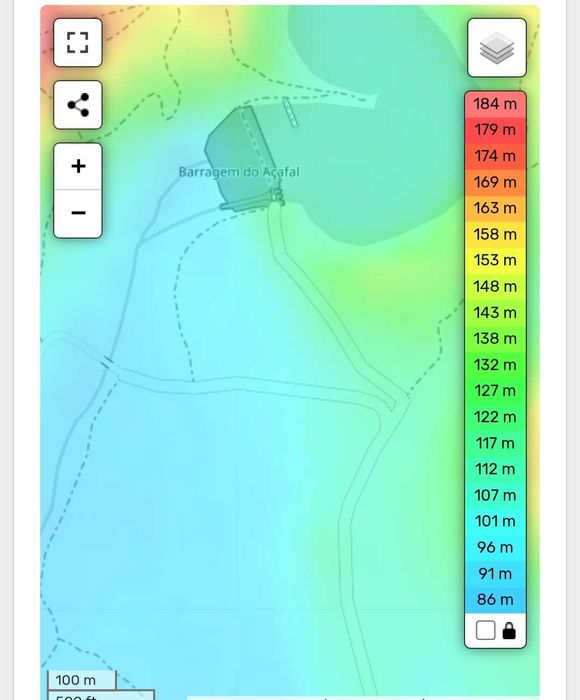The width and height of the screenshot is (580, 700).
Task: Select the 101 m cyan legend band
Action: [x=495, y=521]
